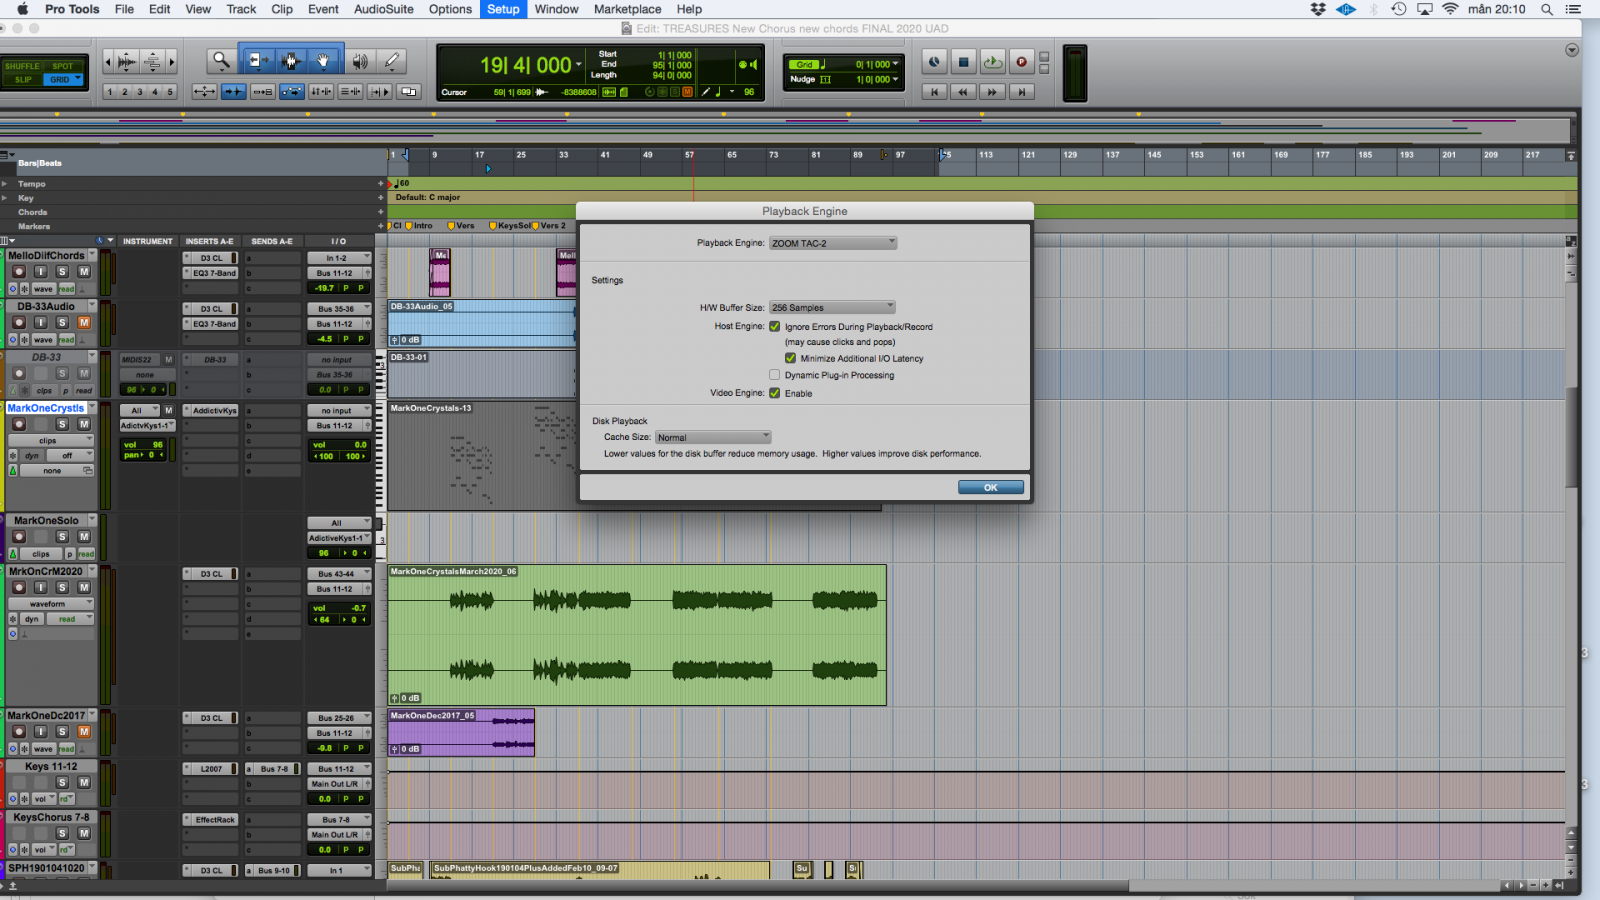Open the D3 CL insert on MelloDiifChords
This screenshot has width=1600, height=900.
tap(211, 258)
